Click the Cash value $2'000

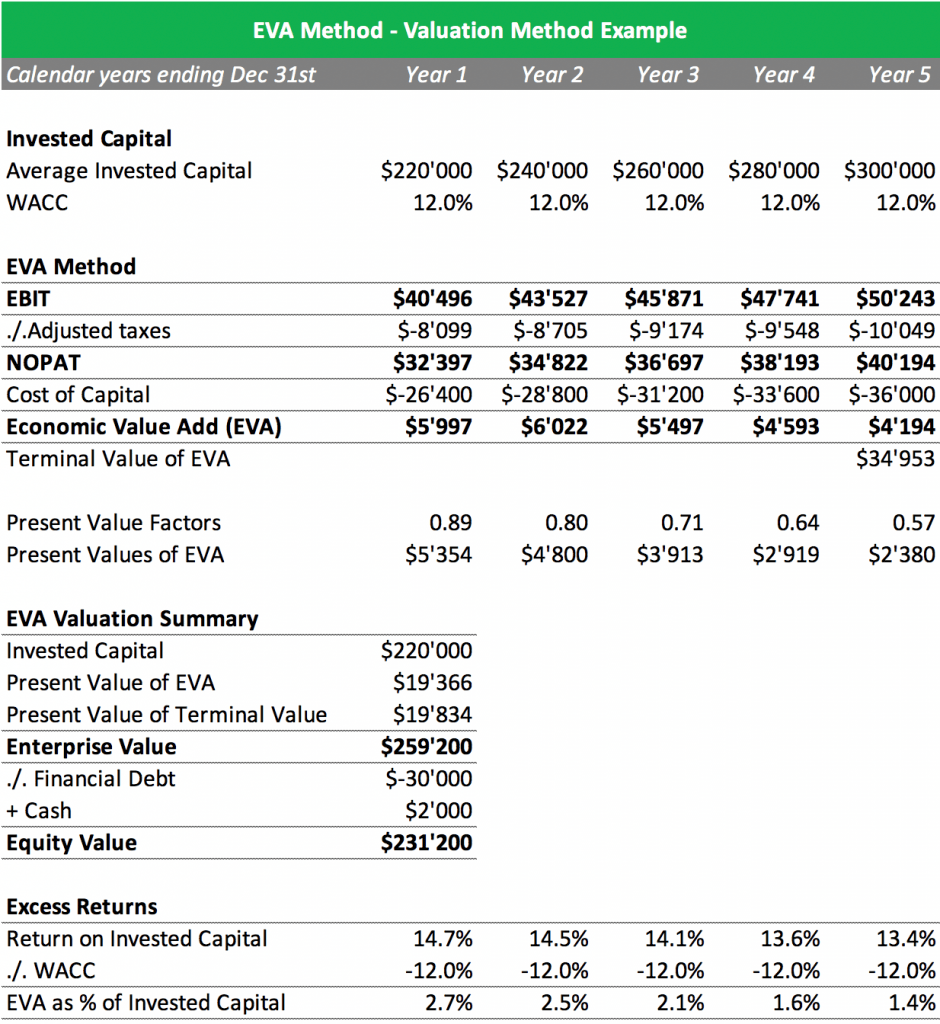[438, 810]
